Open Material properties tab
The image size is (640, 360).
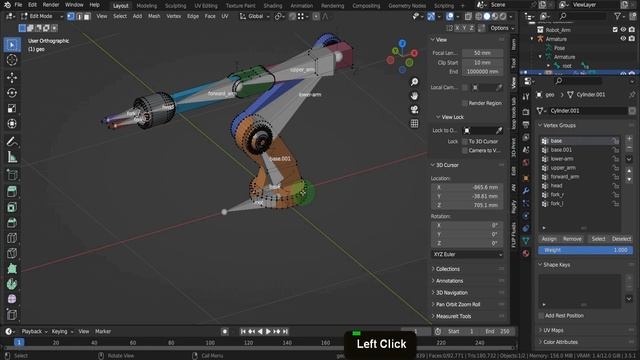pos(526,253)
